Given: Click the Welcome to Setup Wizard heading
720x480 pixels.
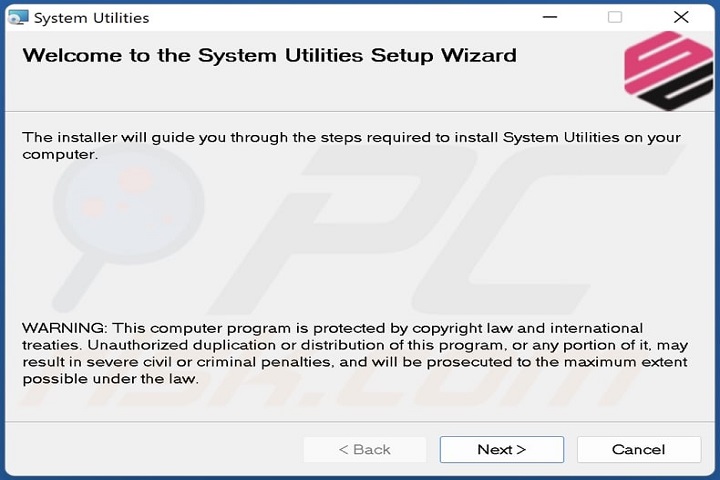Looking at the screenshot, I should [x=269, y=55].
